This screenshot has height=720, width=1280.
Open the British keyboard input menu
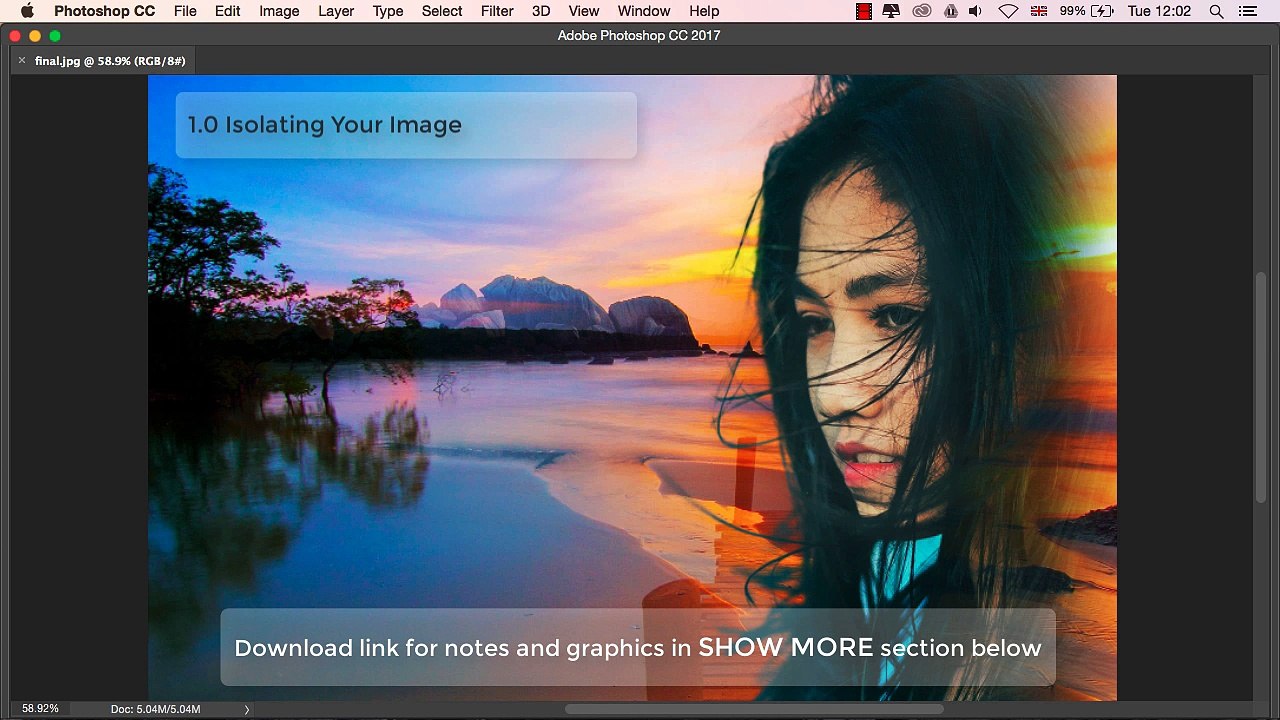[1039, 11]
